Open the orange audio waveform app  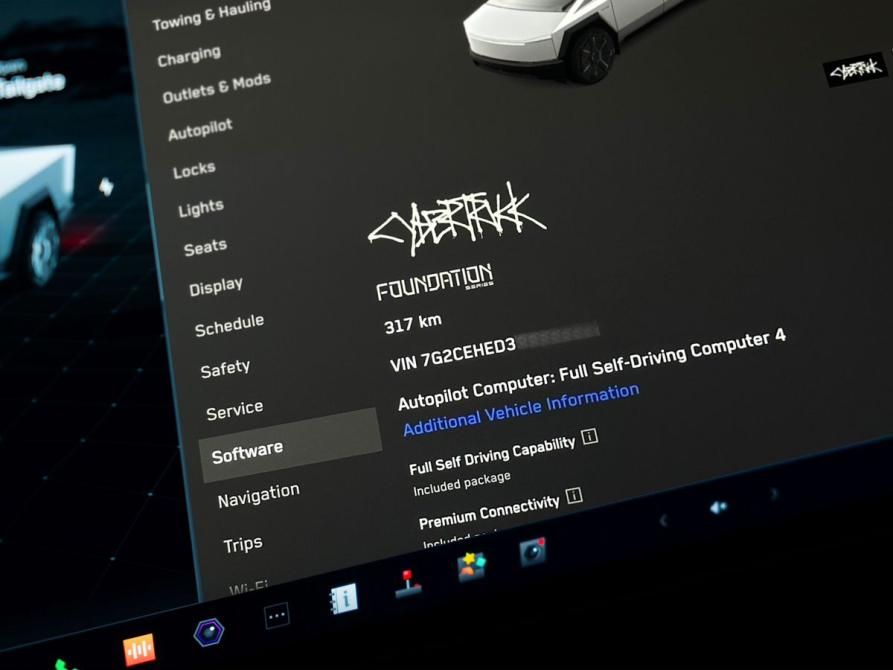coord(139,649)
